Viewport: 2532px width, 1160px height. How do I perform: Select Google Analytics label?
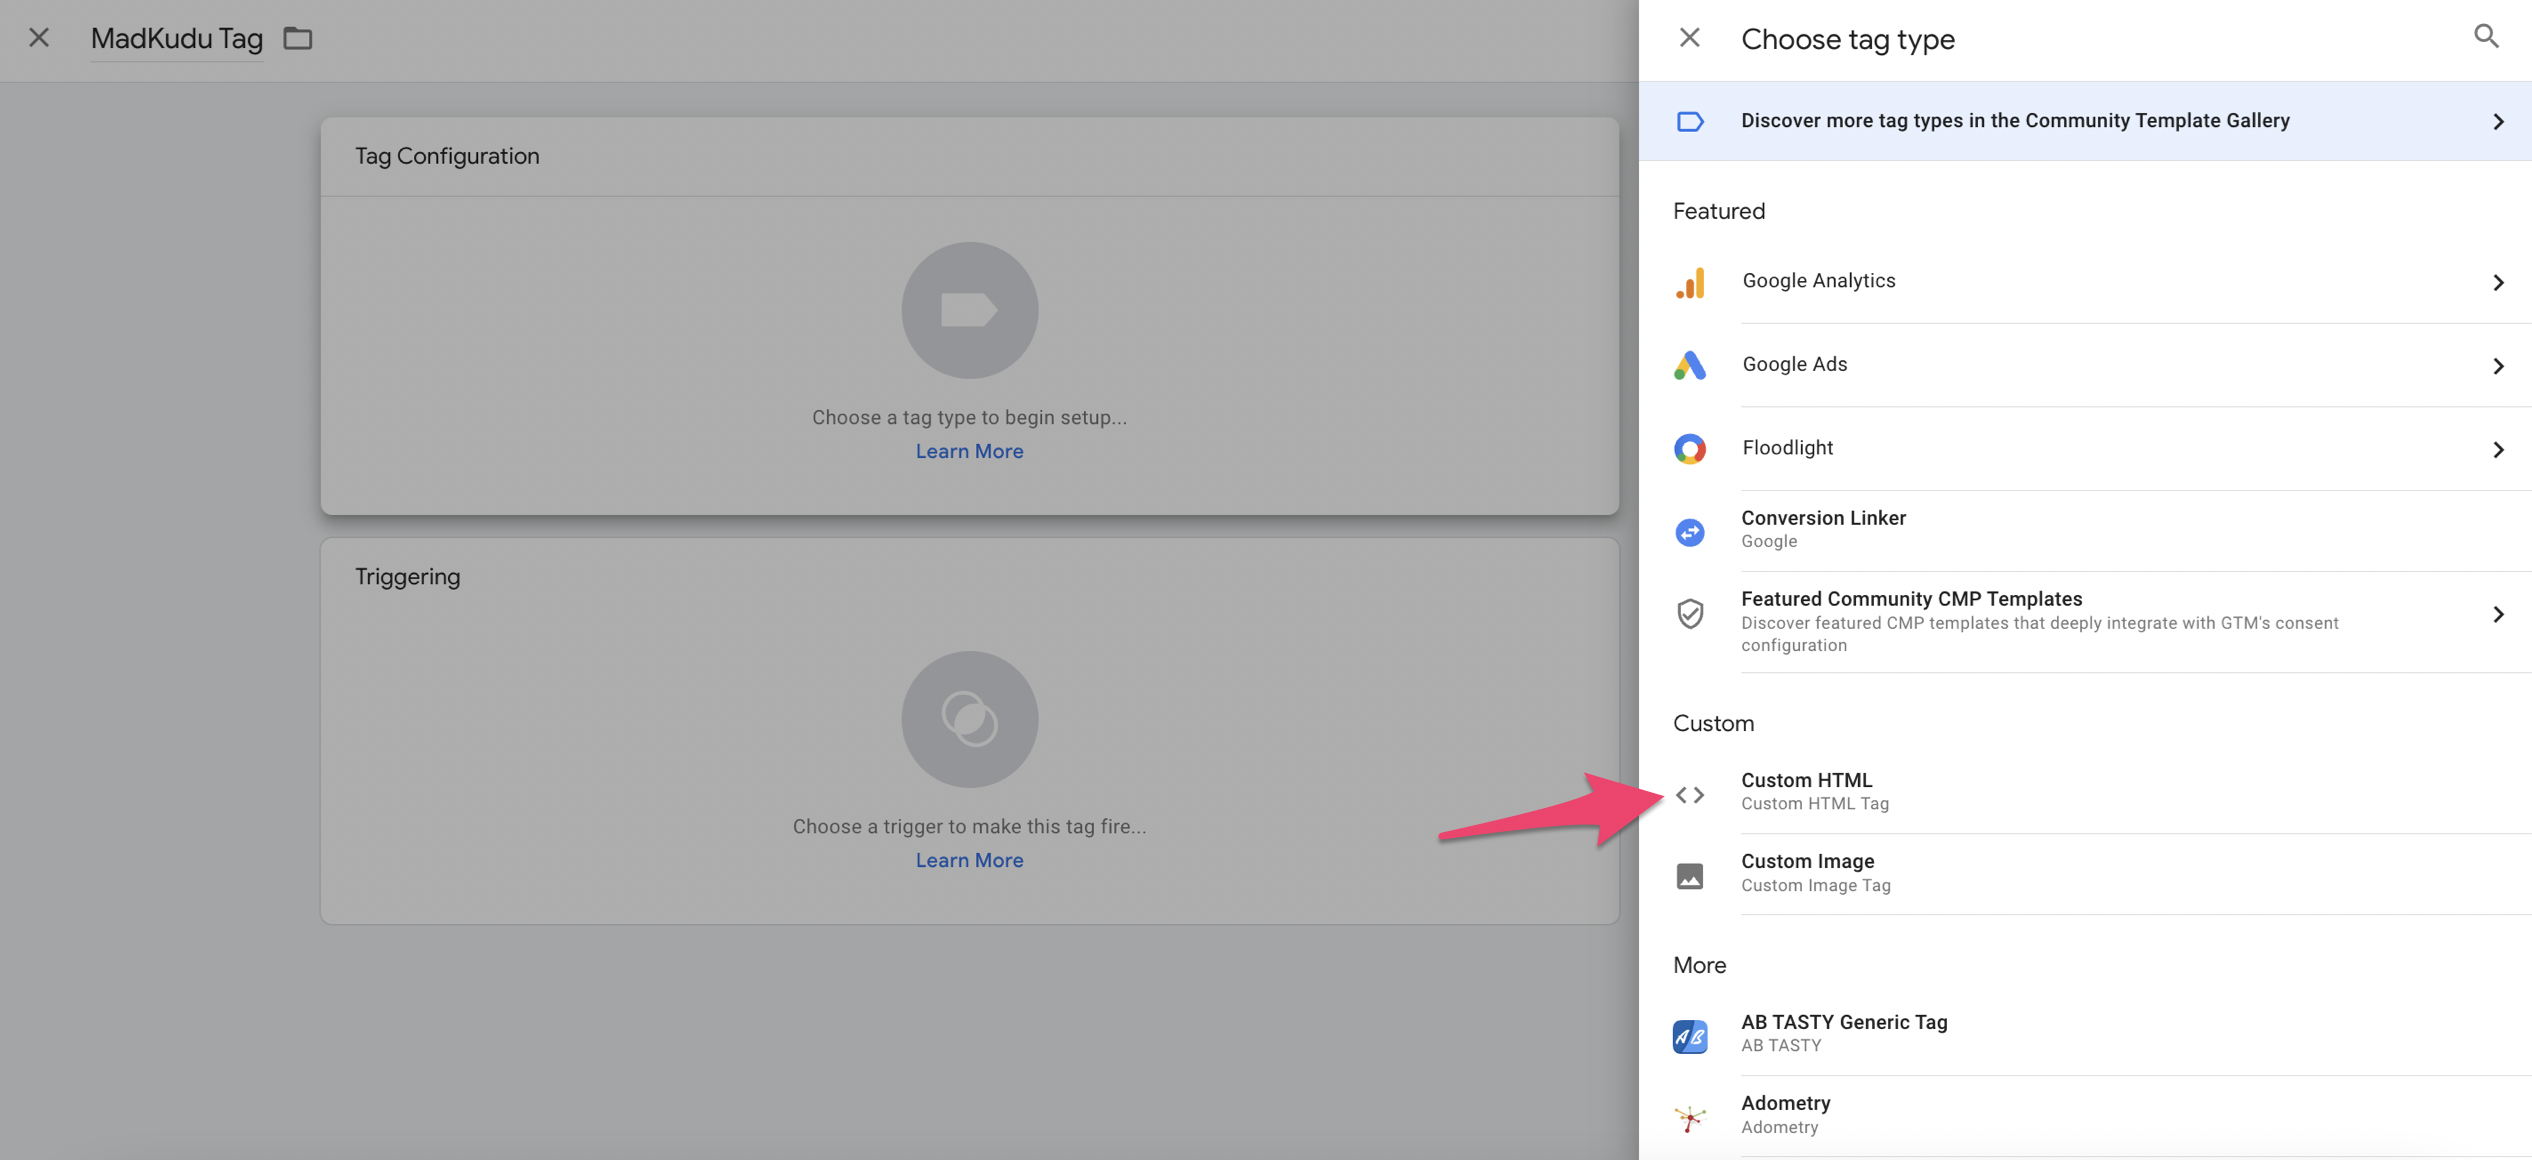[1818, 281]
